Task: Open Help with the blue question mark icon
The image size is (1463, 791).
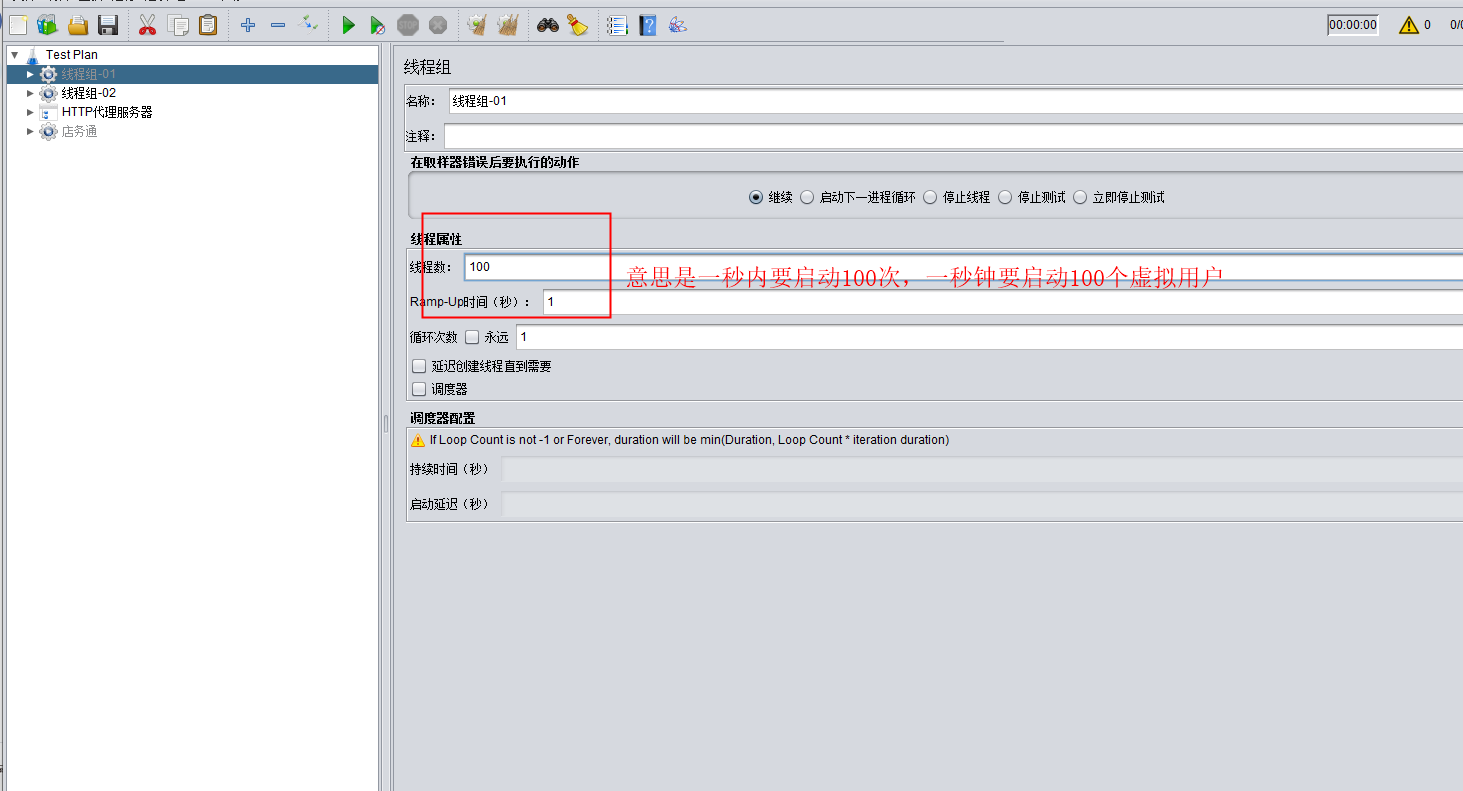Action: click(648, 25)
